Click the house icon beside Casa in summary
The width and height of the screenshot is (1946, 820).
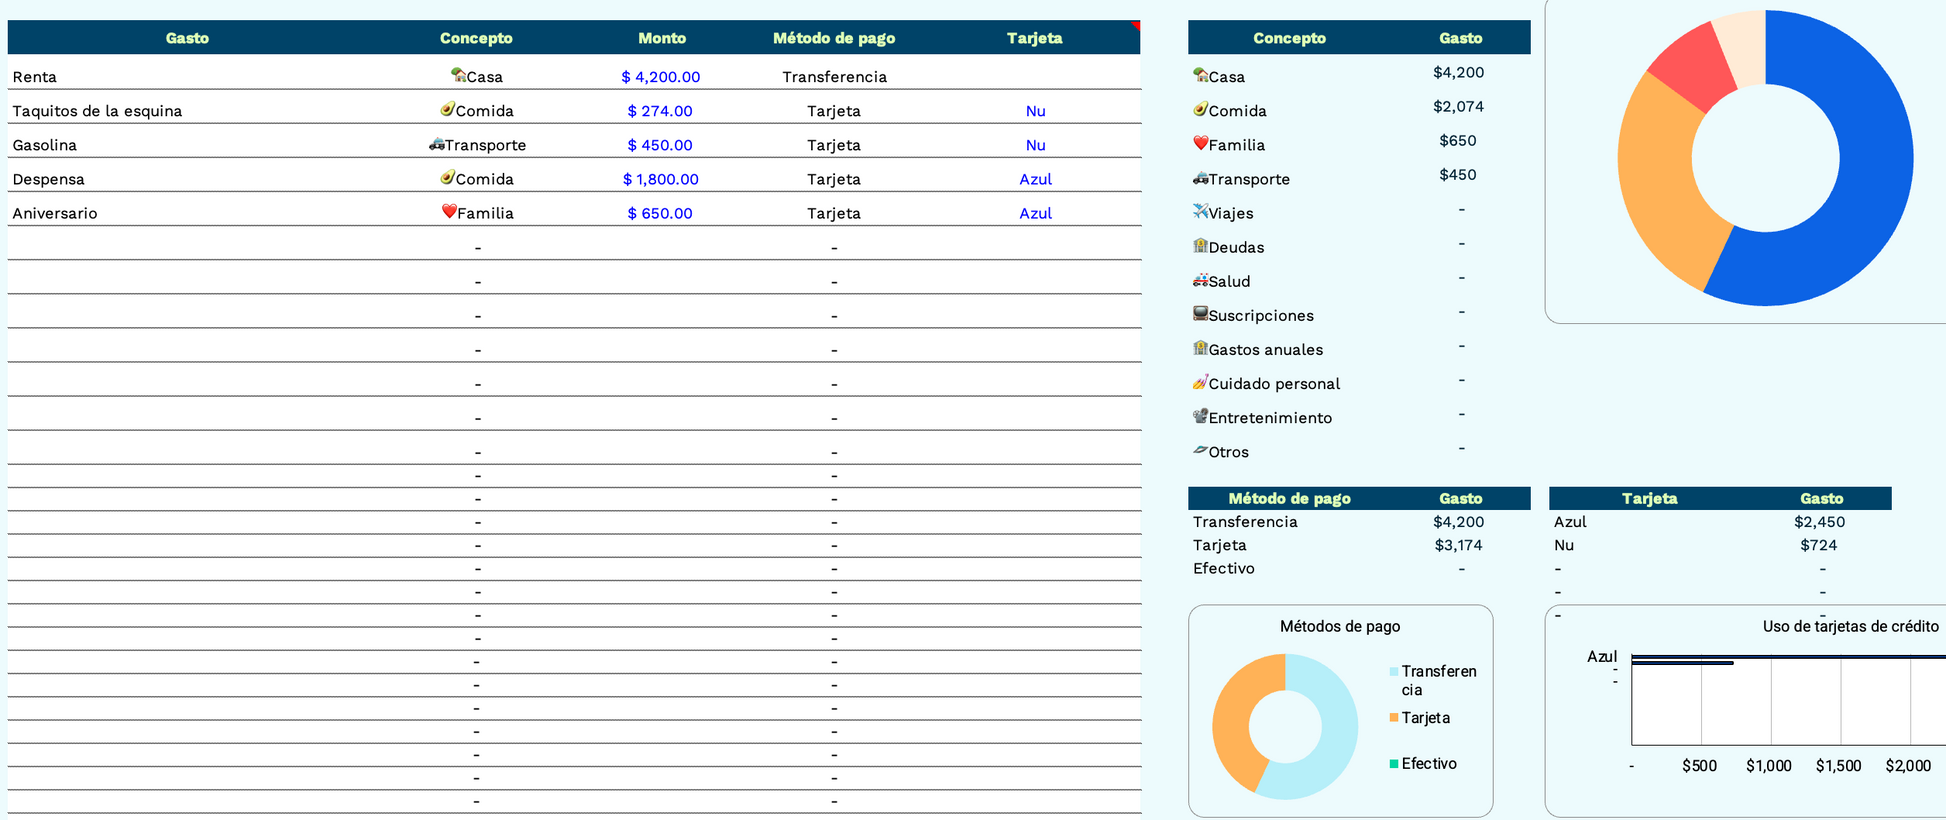click(1200, 75)
